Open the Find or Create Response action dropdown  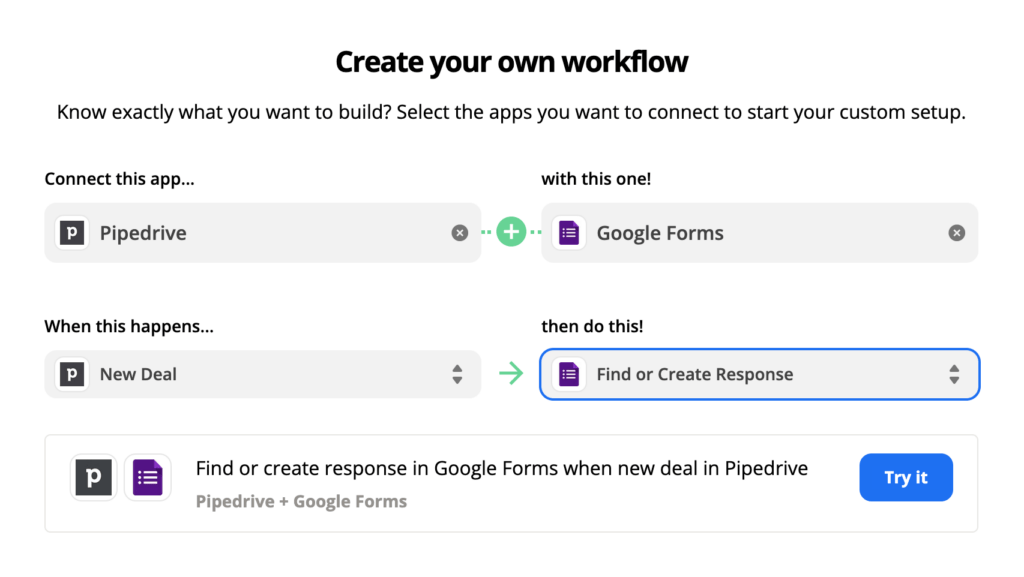tap(760, 374)
